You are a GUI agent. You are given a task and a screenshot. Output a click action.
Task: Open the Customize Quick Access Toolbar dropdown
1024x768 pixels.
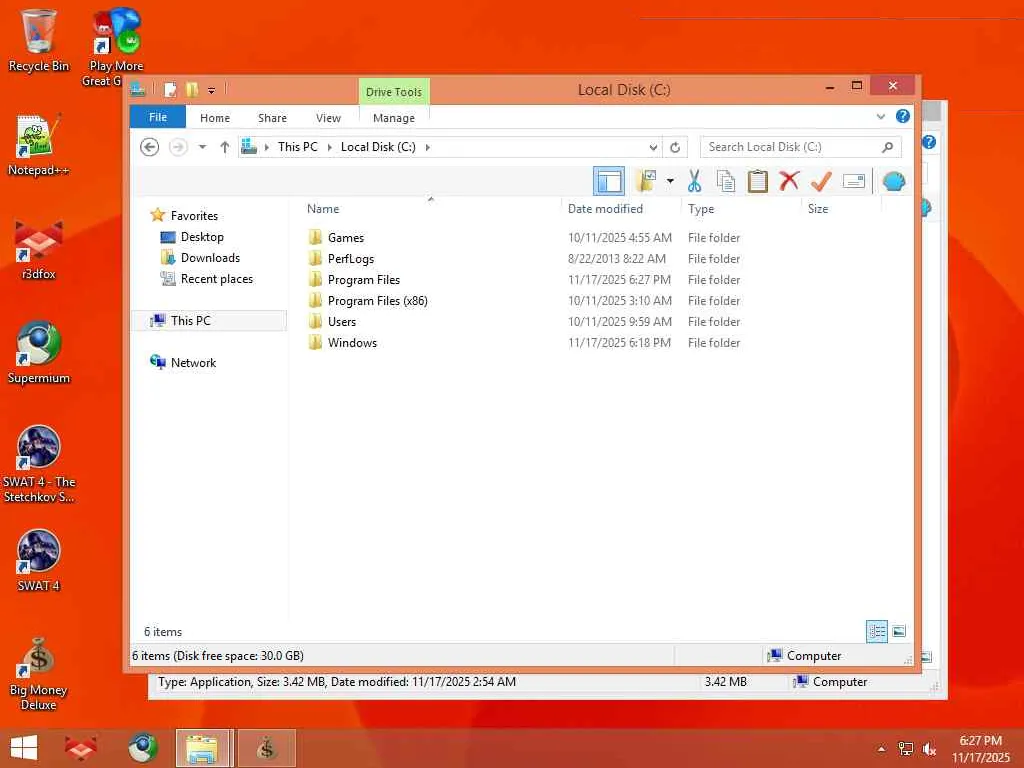212,90
